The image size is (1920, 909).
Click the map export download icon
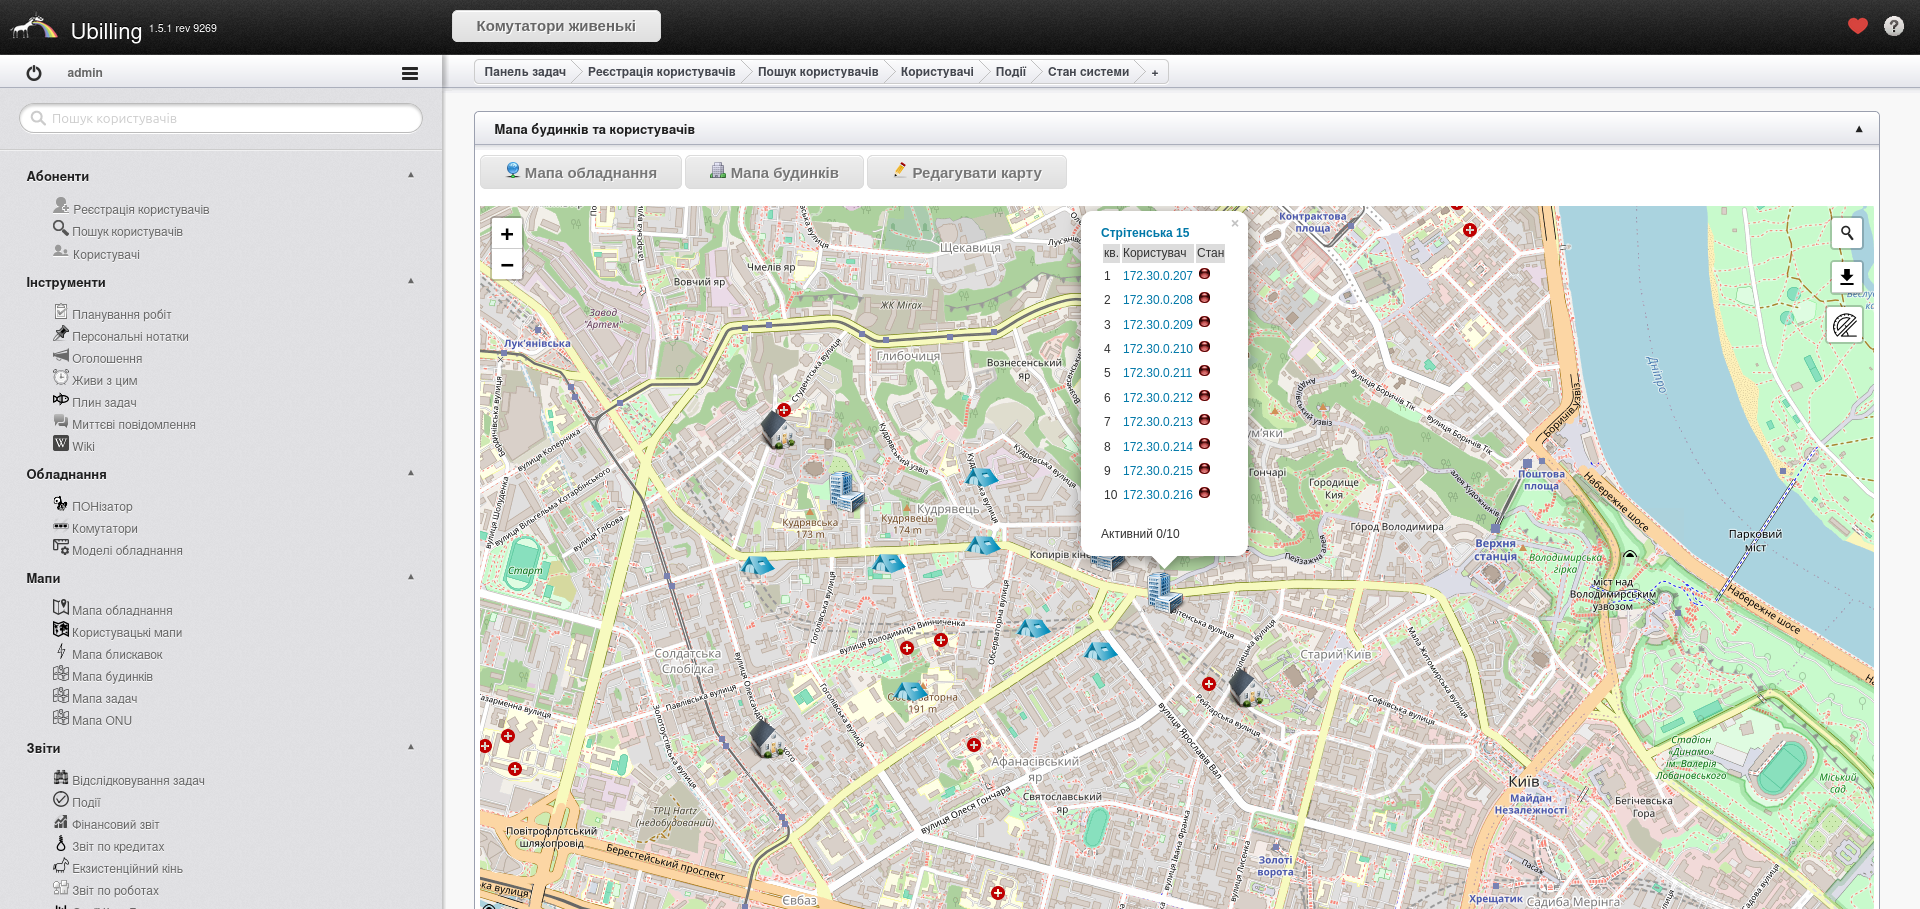pos(1846,276)
